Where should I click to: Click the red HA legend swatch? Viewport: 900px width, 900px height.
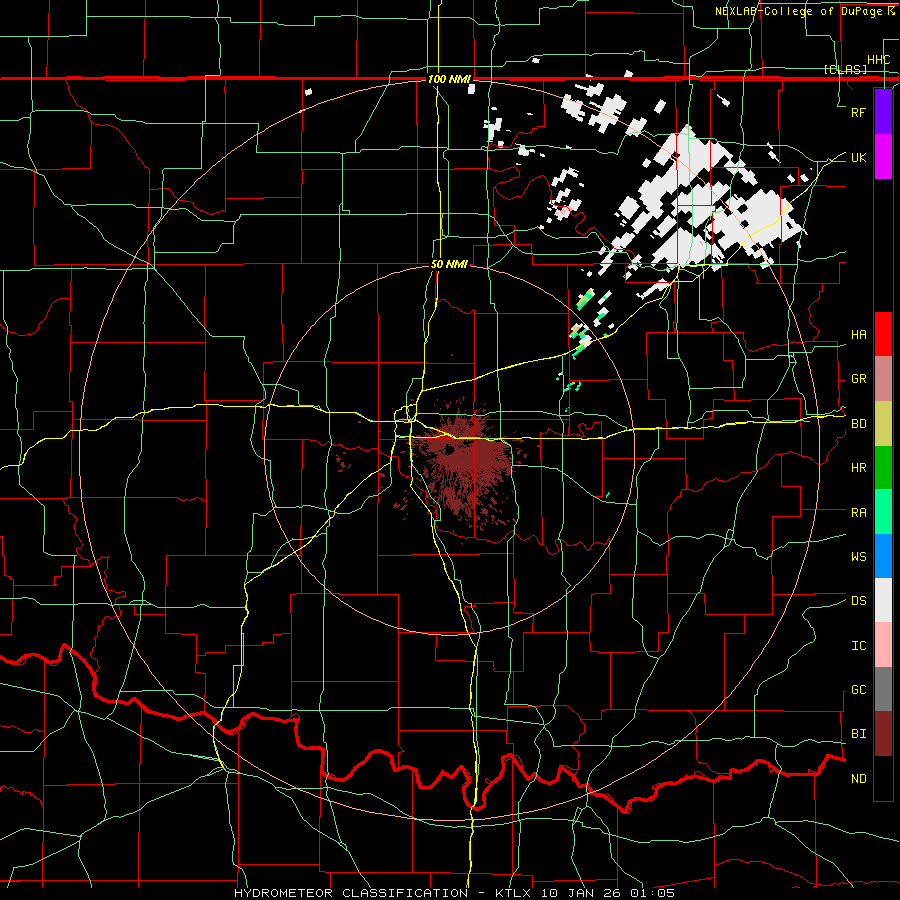(x=883, y=334)
